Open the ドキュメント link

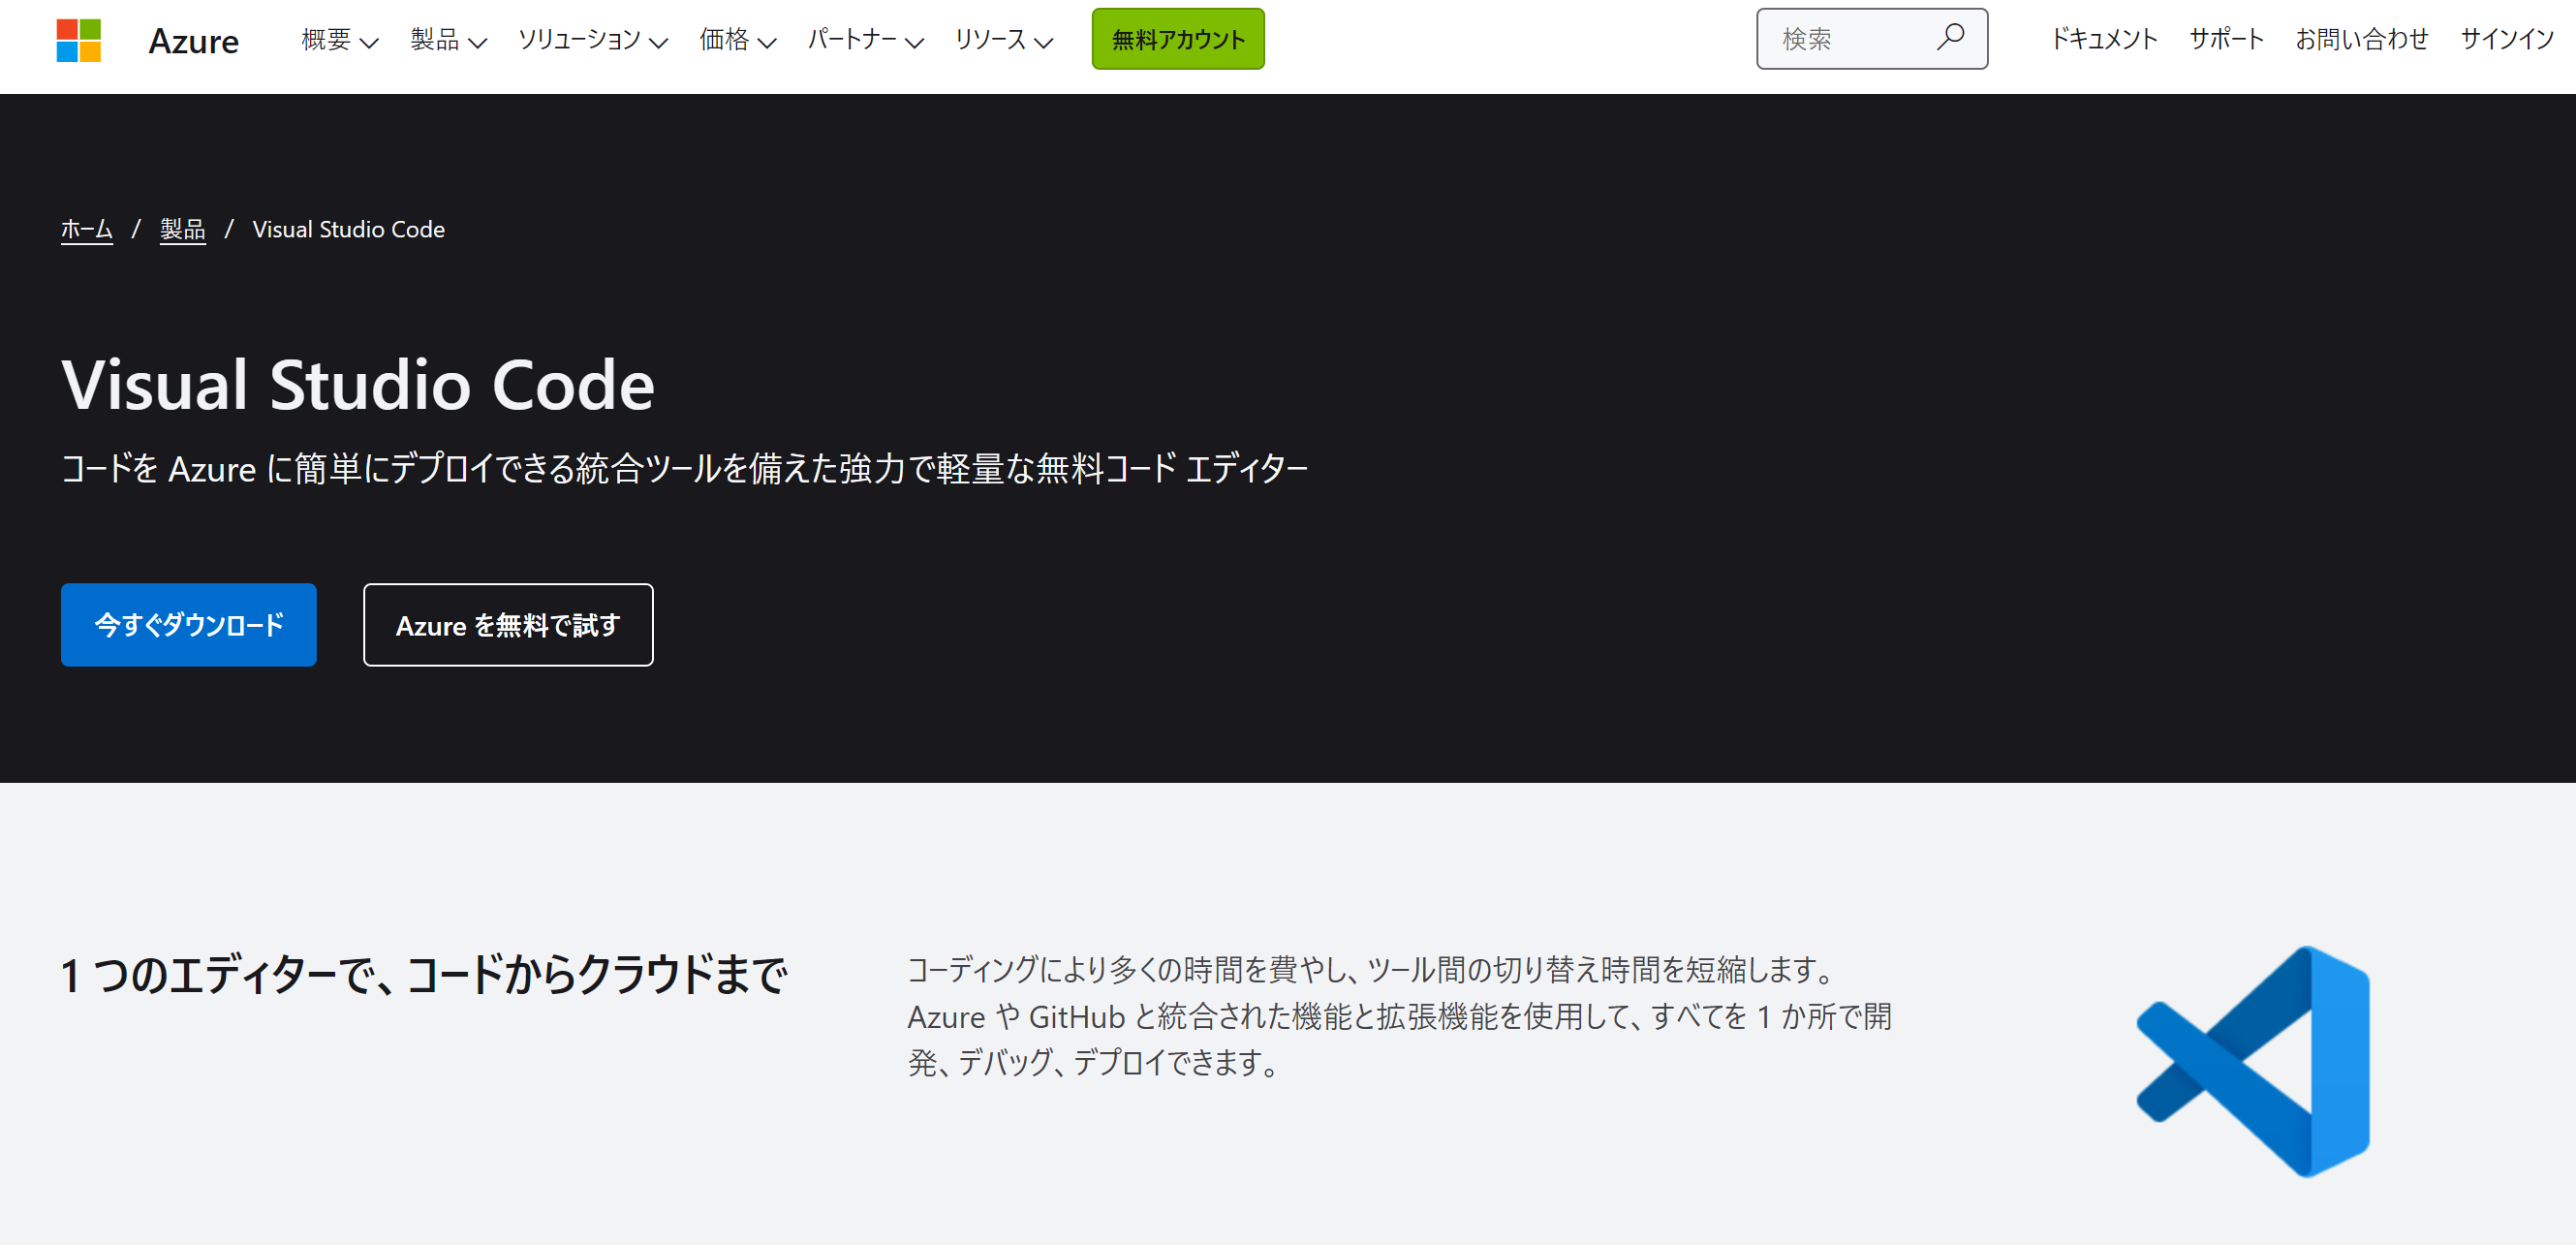(x=2104, y=39)
